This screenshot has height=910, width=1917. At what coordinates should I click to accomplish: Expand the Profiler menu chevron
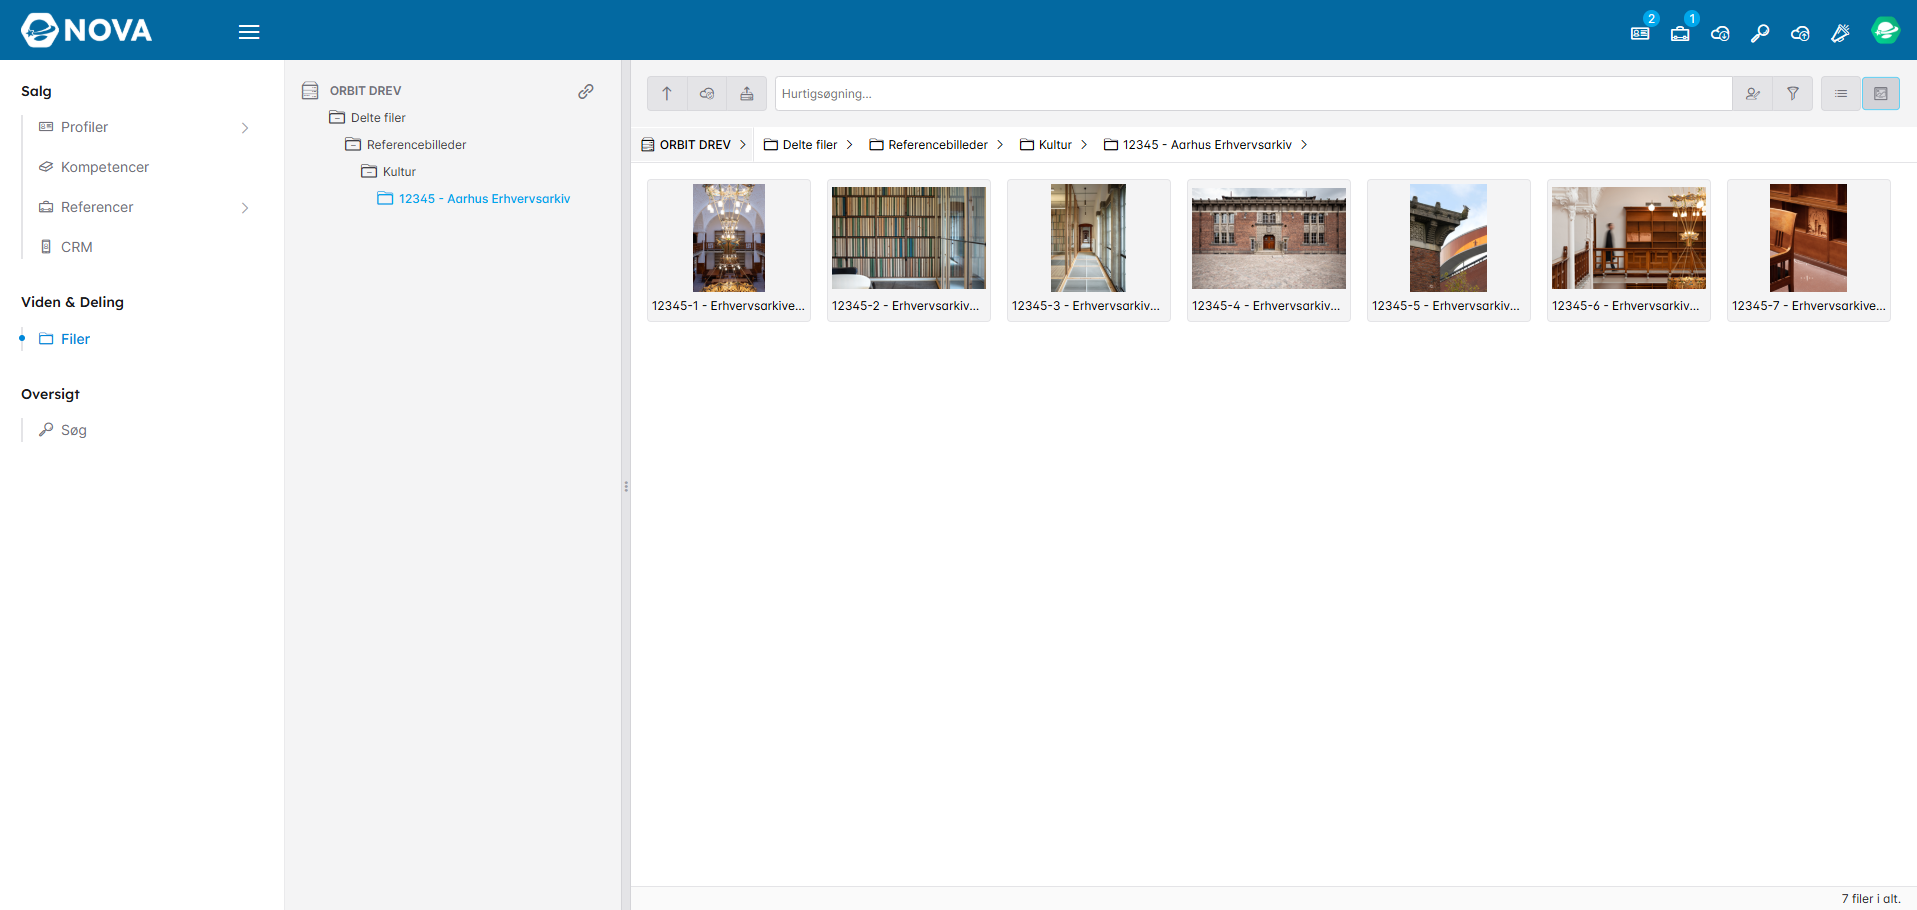coord(245,128)
